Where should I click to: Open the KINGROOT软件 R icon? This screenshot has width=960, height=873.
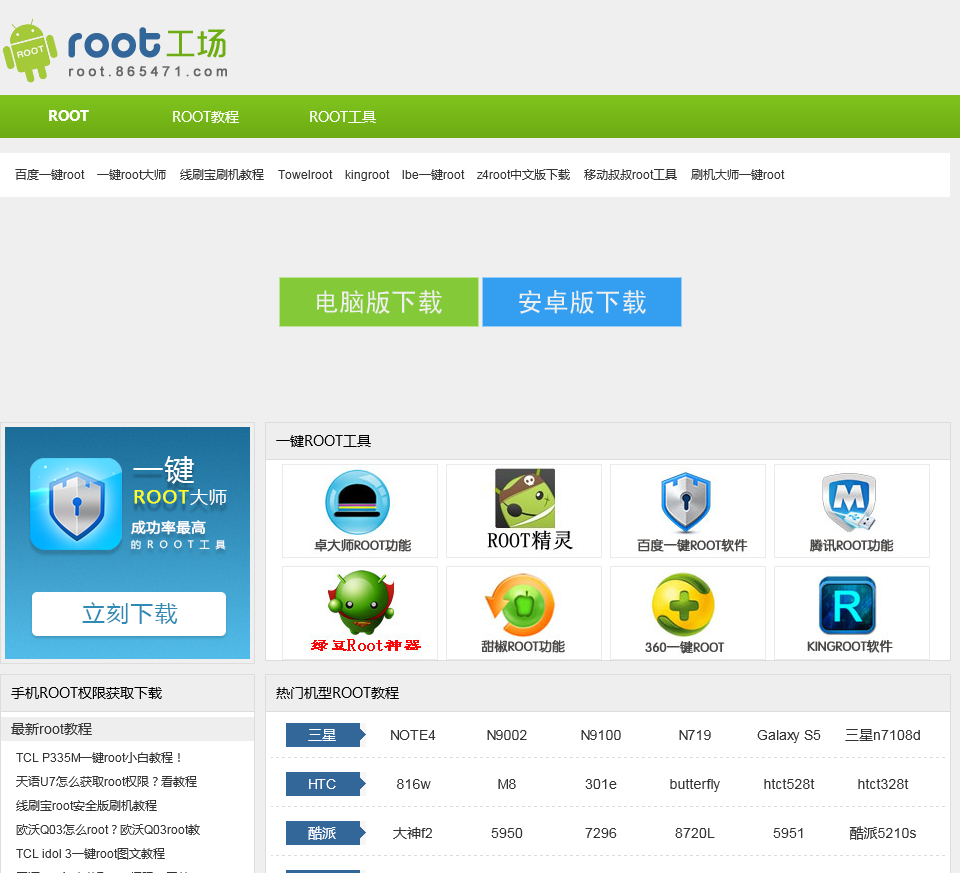[x=847, y=605]
